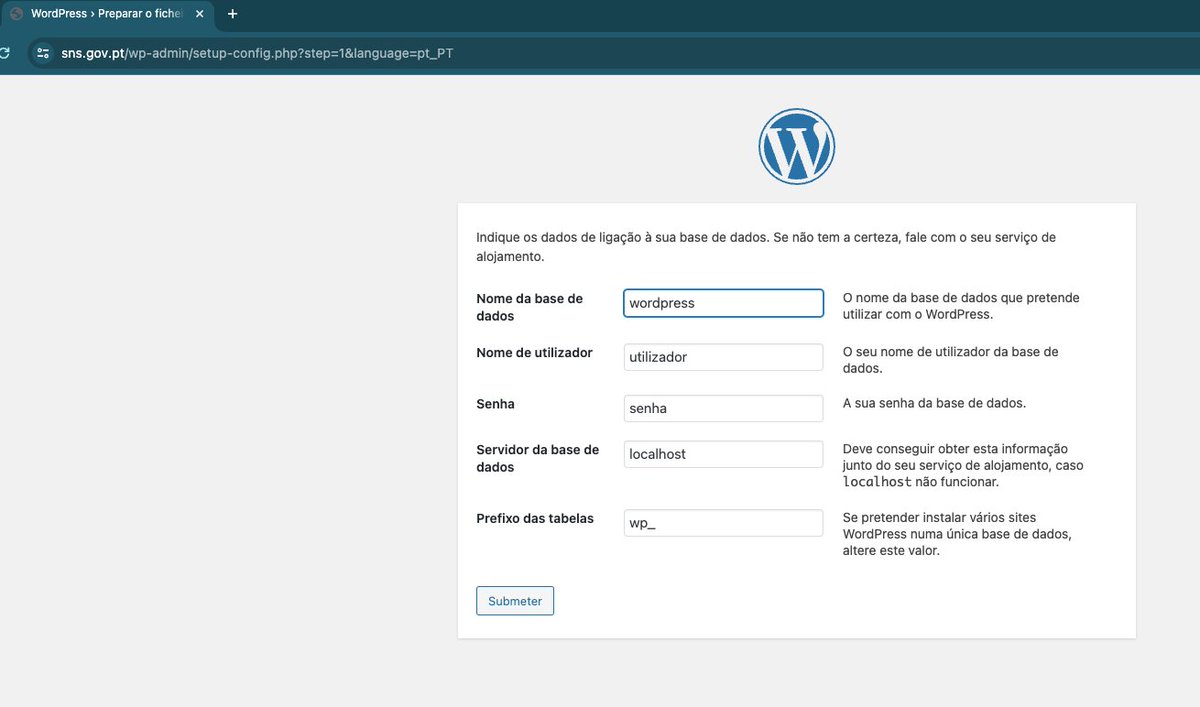Click the utilizador username field

click(723, 357)
